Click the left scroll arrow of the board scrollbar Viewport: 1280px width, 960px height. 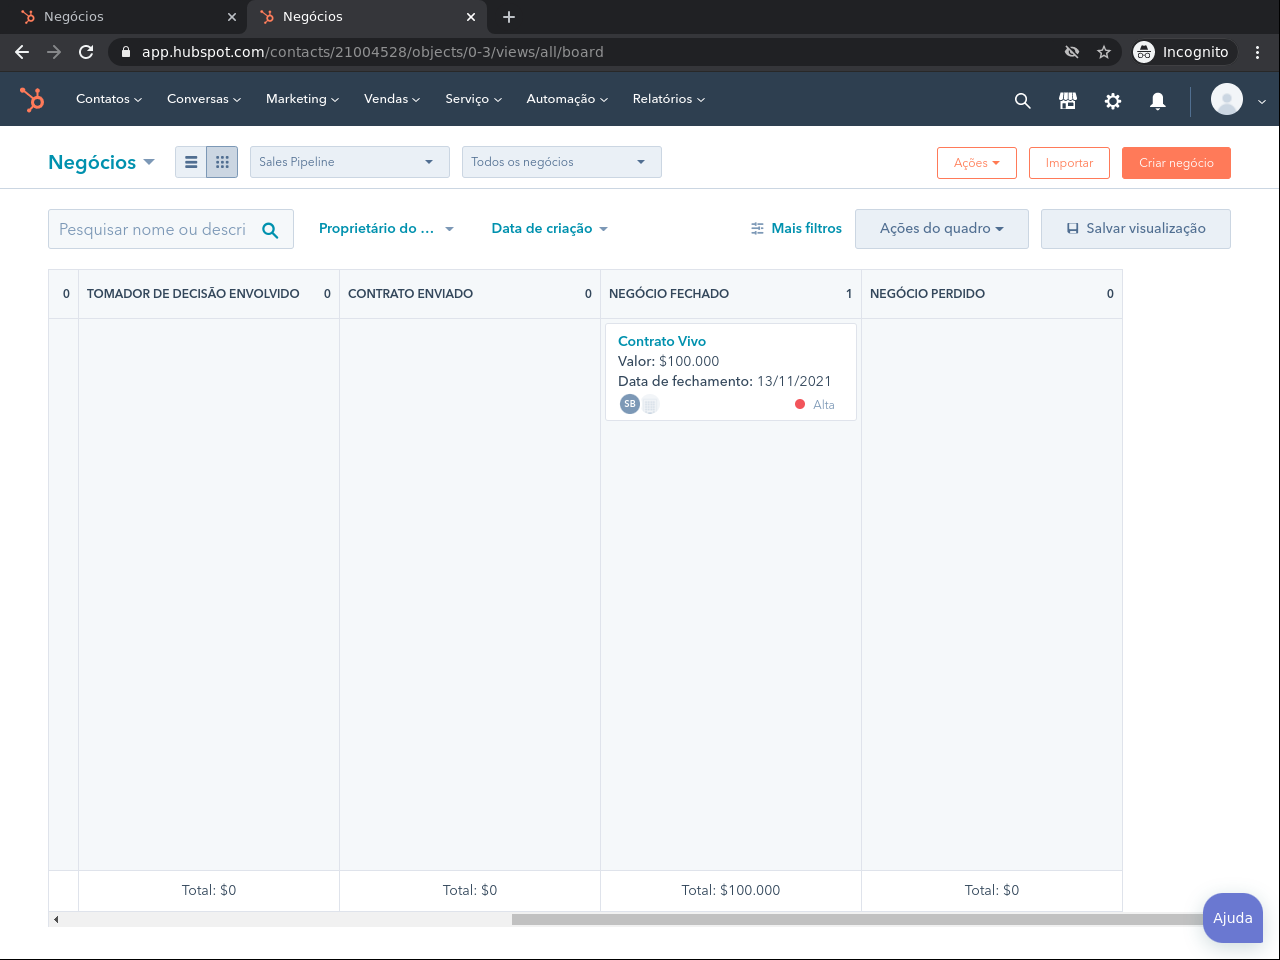[x=56, y=919]
